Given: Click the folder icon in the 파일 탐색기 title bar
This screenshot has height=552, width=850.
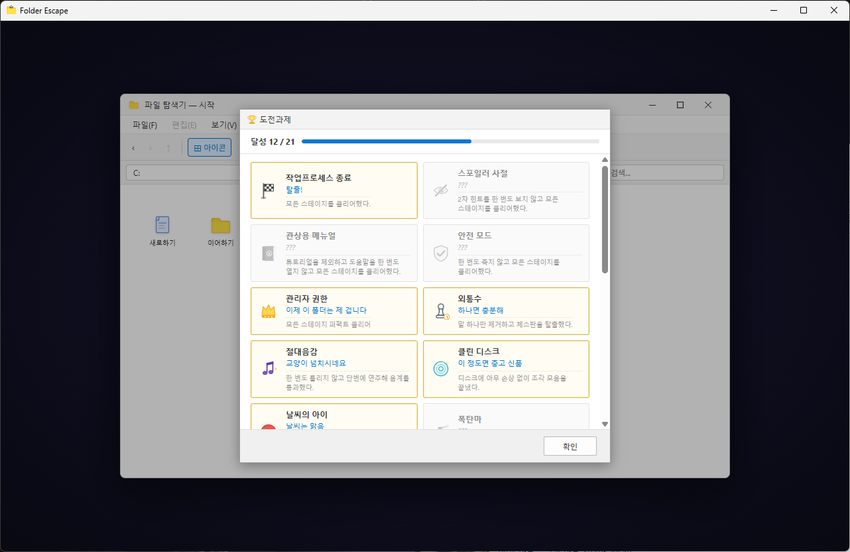Looking at the screenshot, I should [133, 105].
